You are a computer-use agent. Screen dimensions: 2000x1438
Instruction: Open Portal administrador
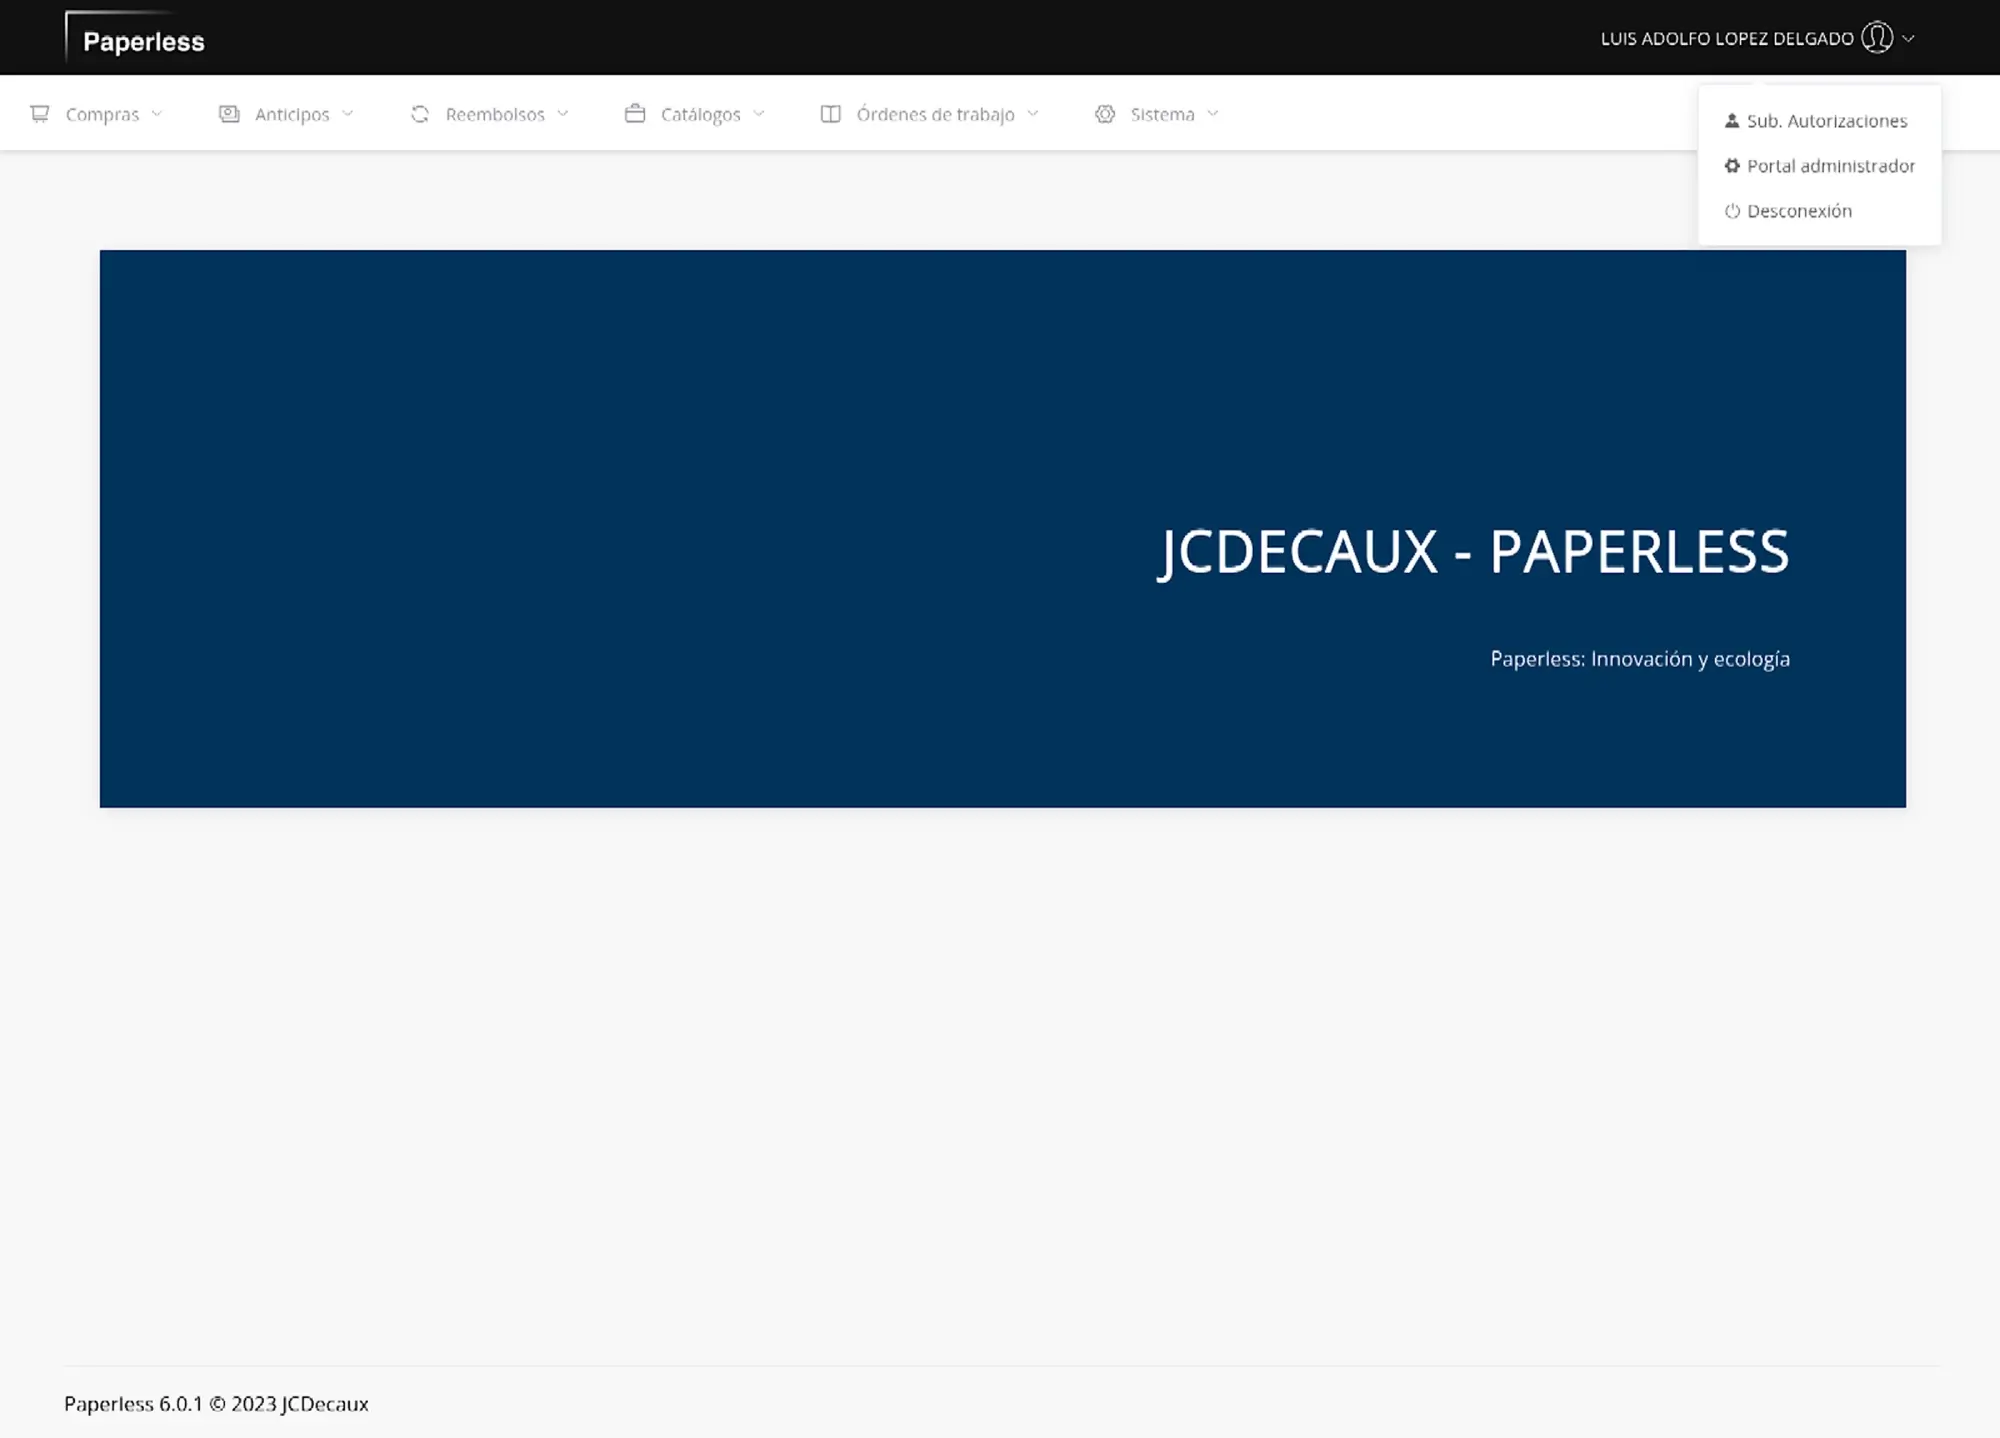[1831, 165]
